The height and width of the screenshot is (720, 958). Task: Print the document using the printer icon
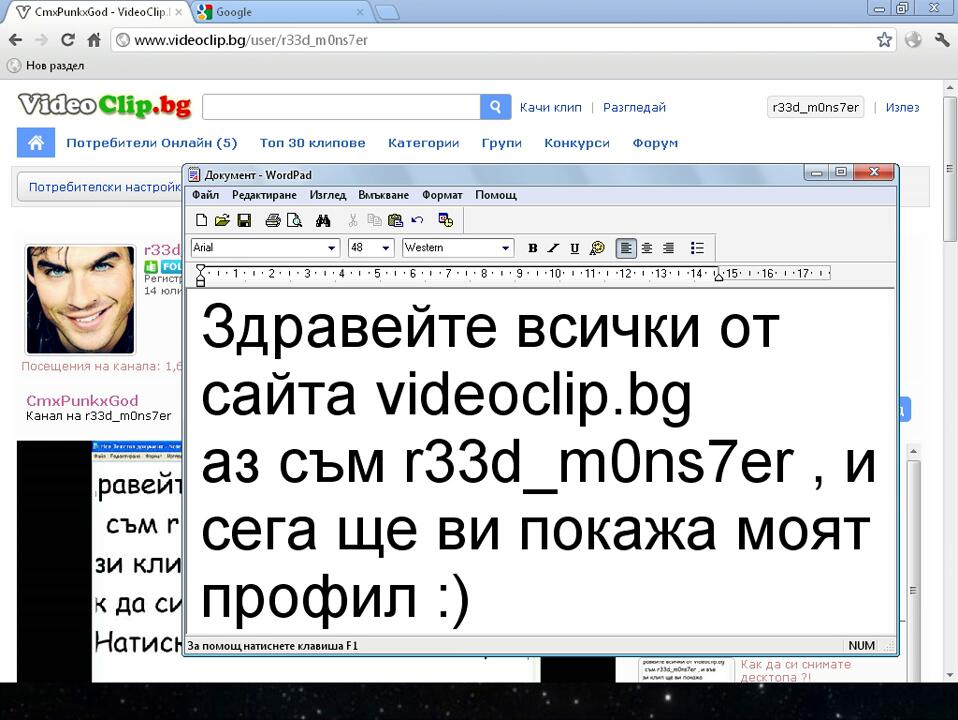(x=272, y=220)
